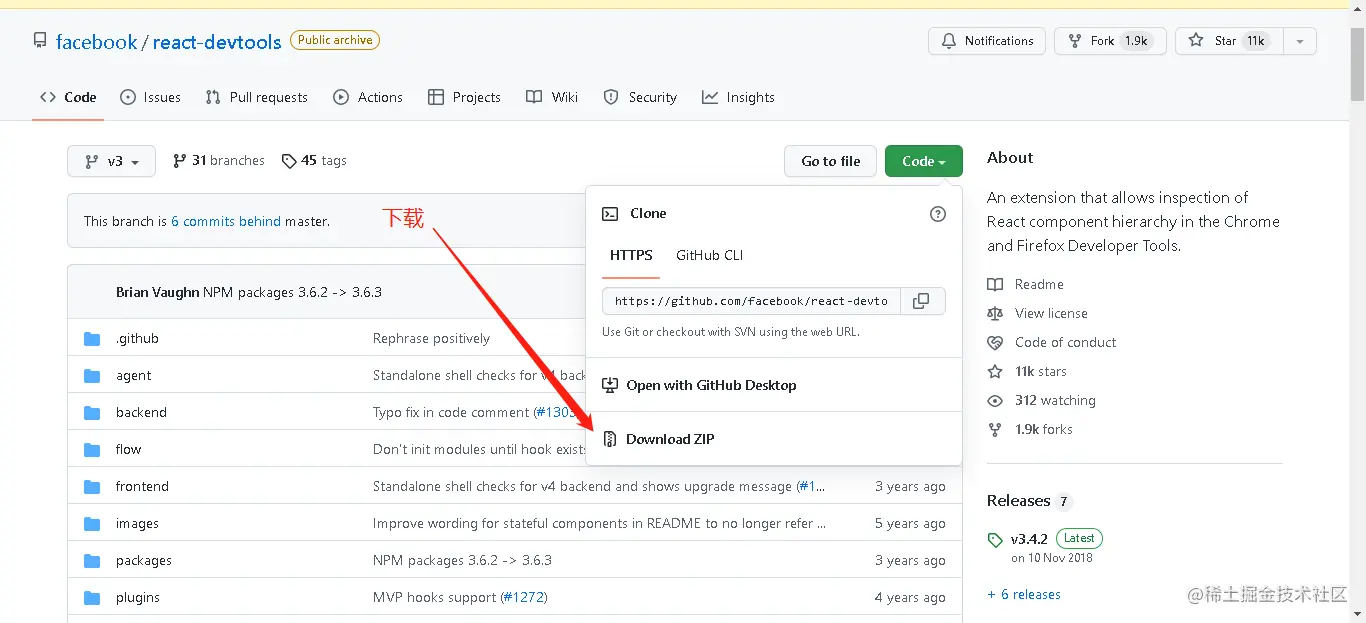Select the HTTPS clone tab
The height and width of the screenshot is (623, 1366).
(x=631, y=256)
